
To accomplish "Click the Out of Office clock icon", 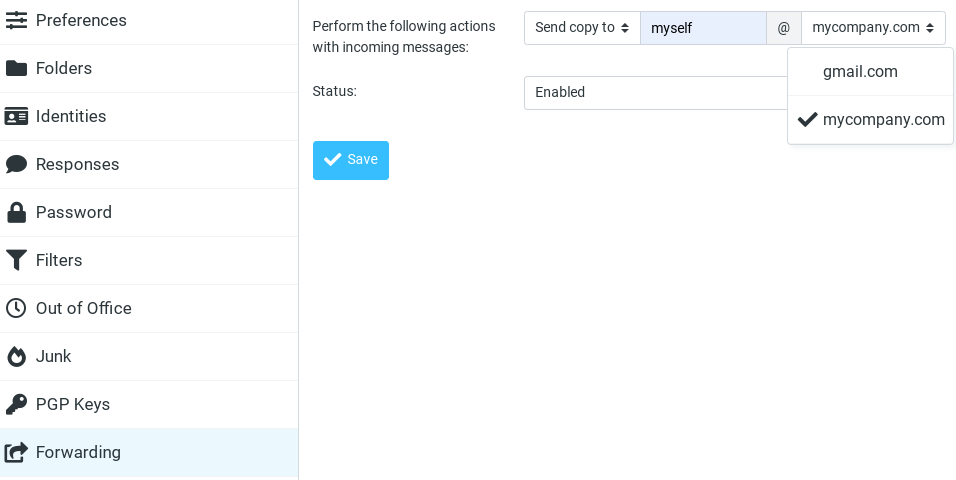I will [16, 308].
